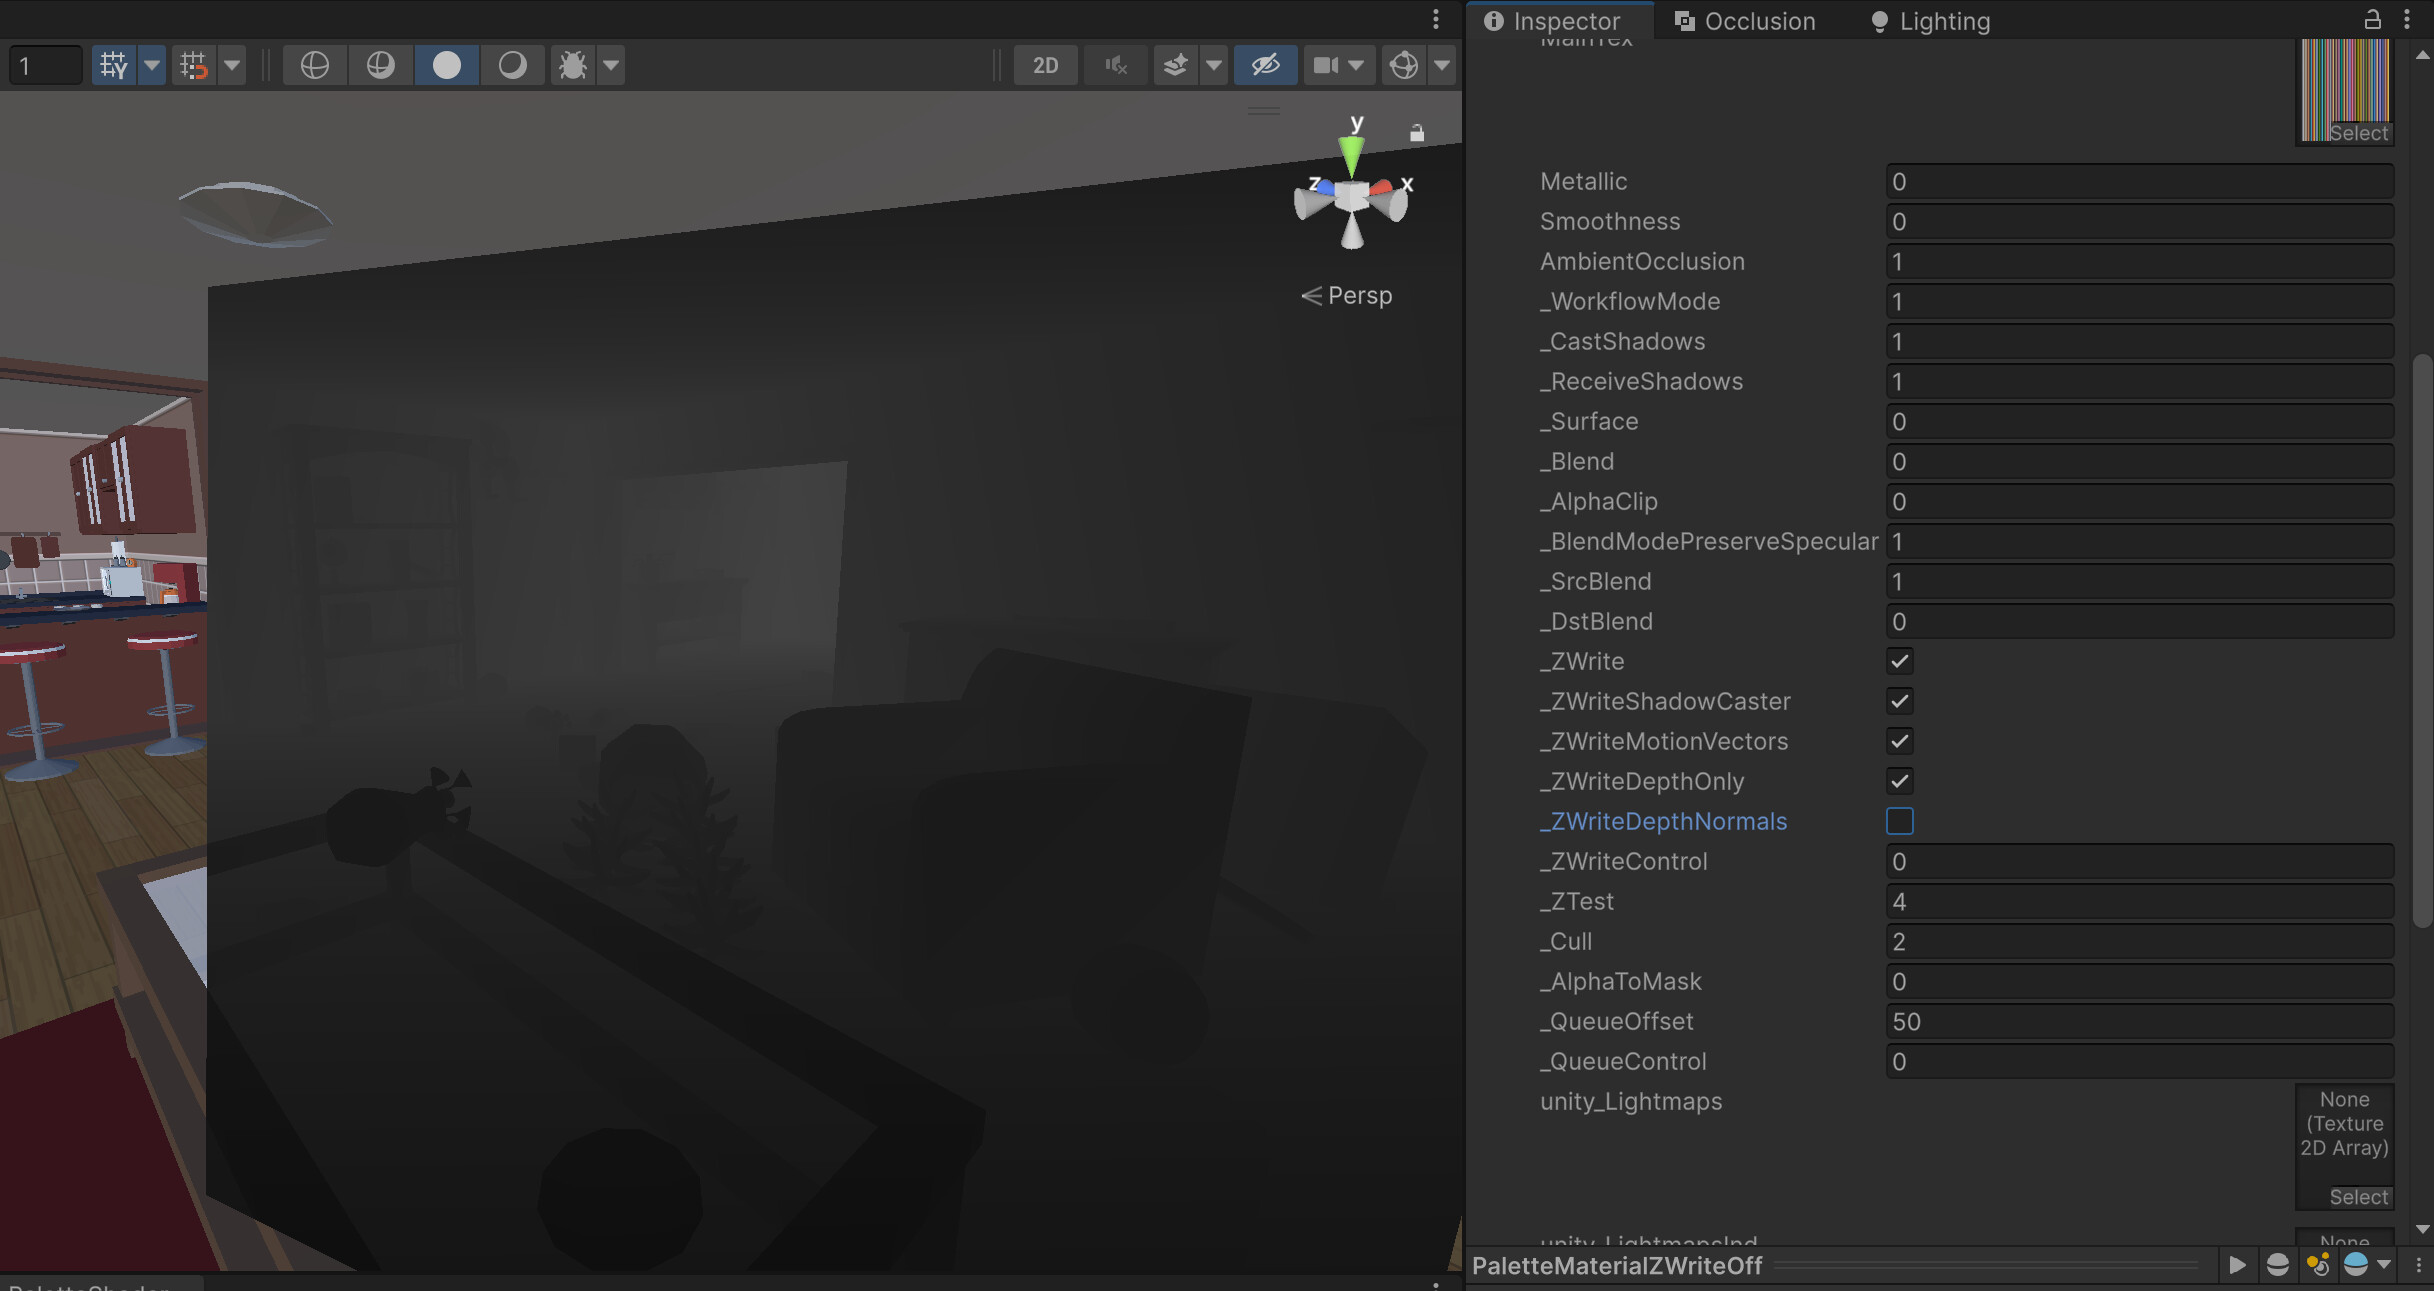
Task: Click Select for unity_Lightmaps texture slot
Action: 2358,1196
